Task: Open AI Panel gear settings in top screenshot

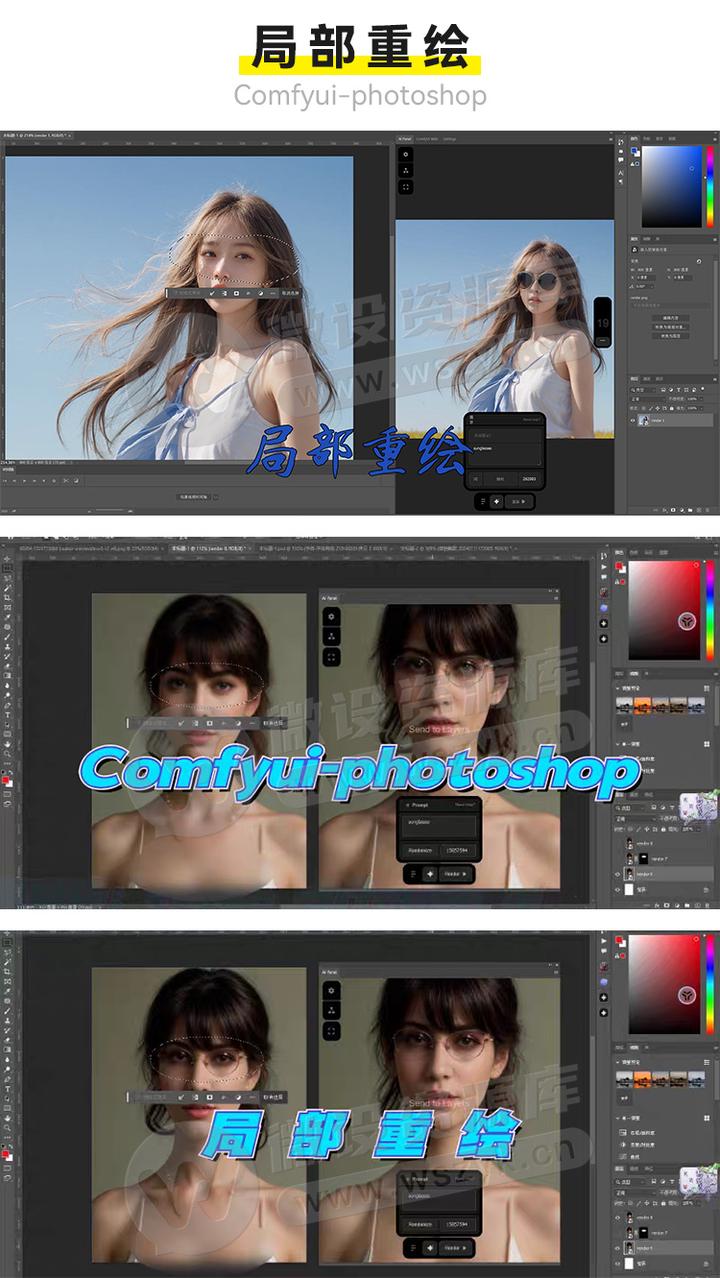Action: click(405, 154)
